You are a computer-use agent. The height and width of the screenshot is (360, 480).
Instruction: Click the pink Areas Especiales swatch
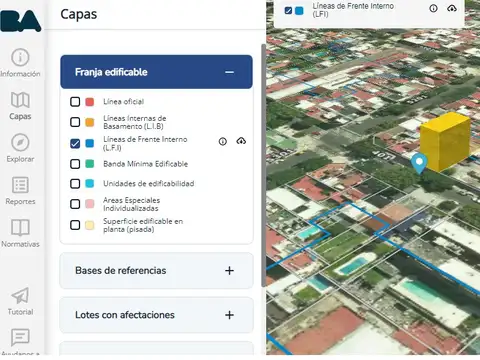(90, 204)
